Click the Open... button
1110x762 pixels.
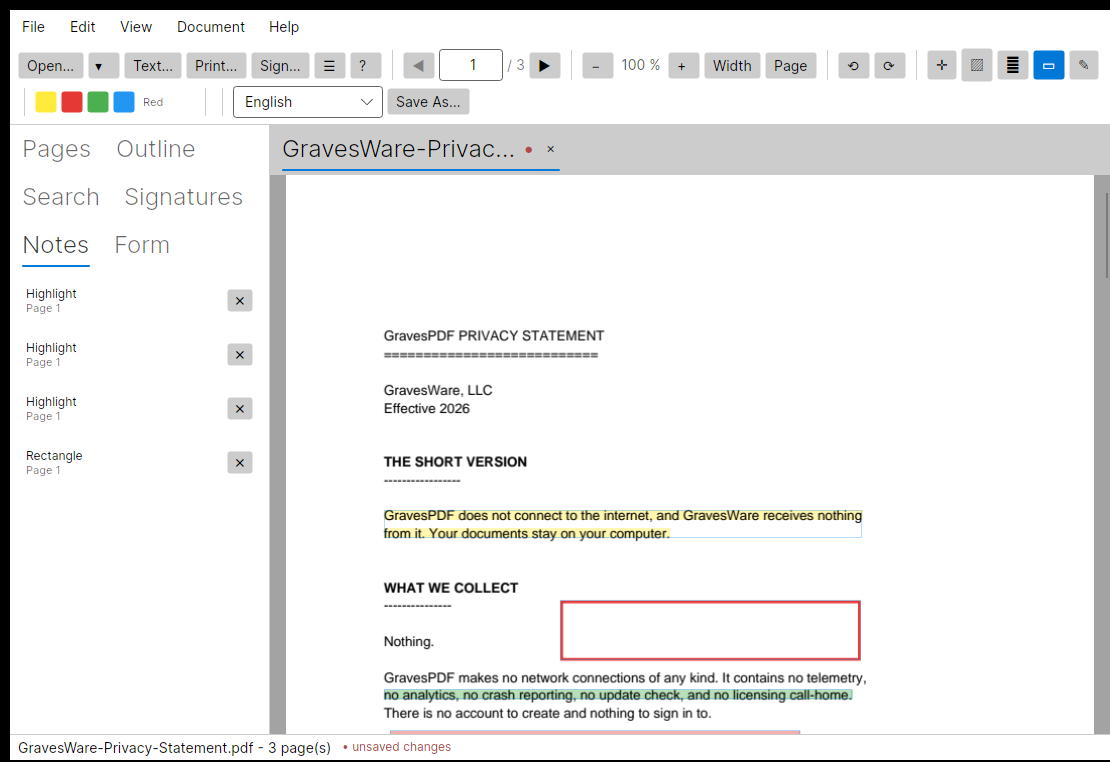point(50,66)
